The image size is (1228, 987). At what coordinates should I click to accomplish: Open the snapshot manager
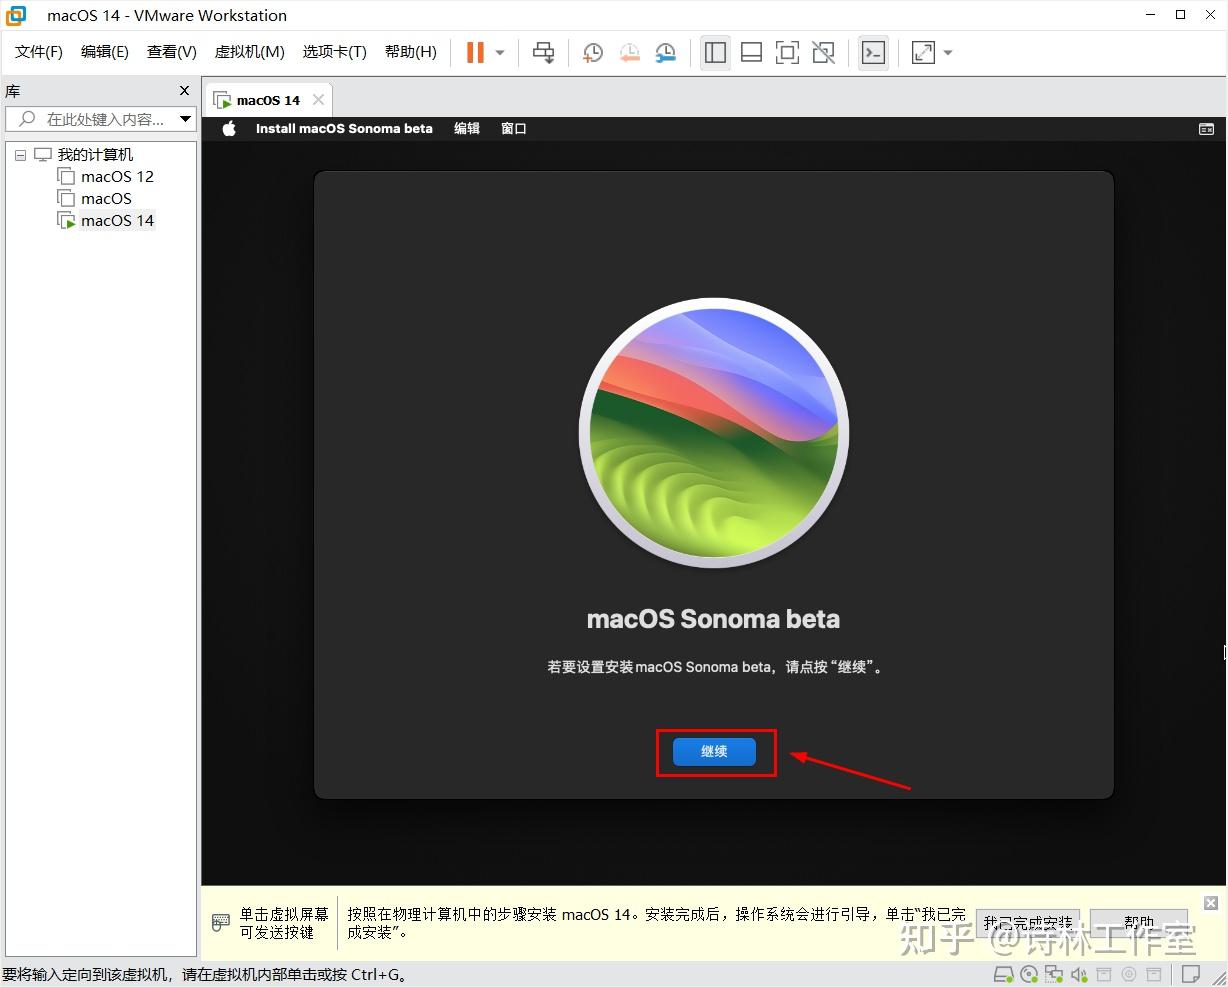tap(665, 53)
